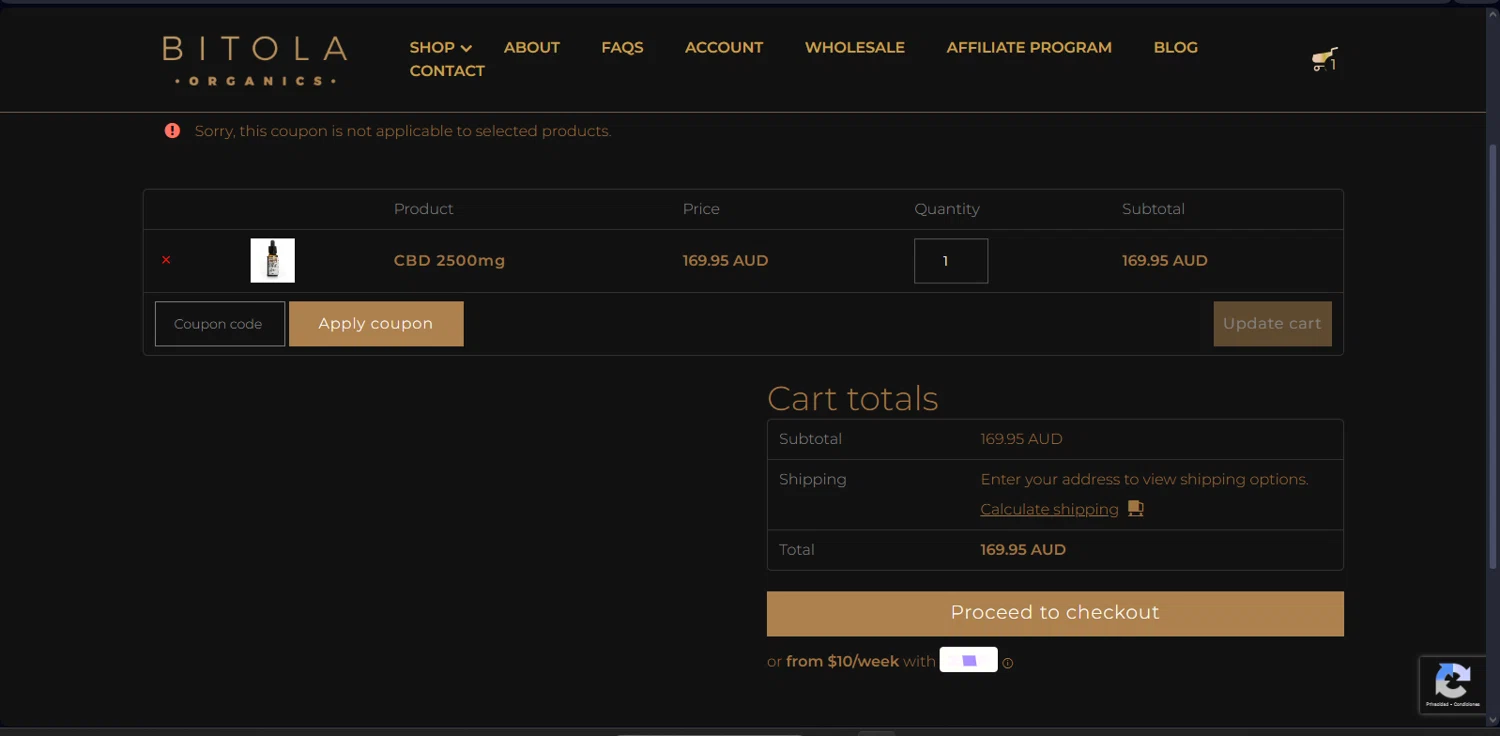1500x736 pixels.
Task: Visit the BLOG page
Action: click(1175, 47)
